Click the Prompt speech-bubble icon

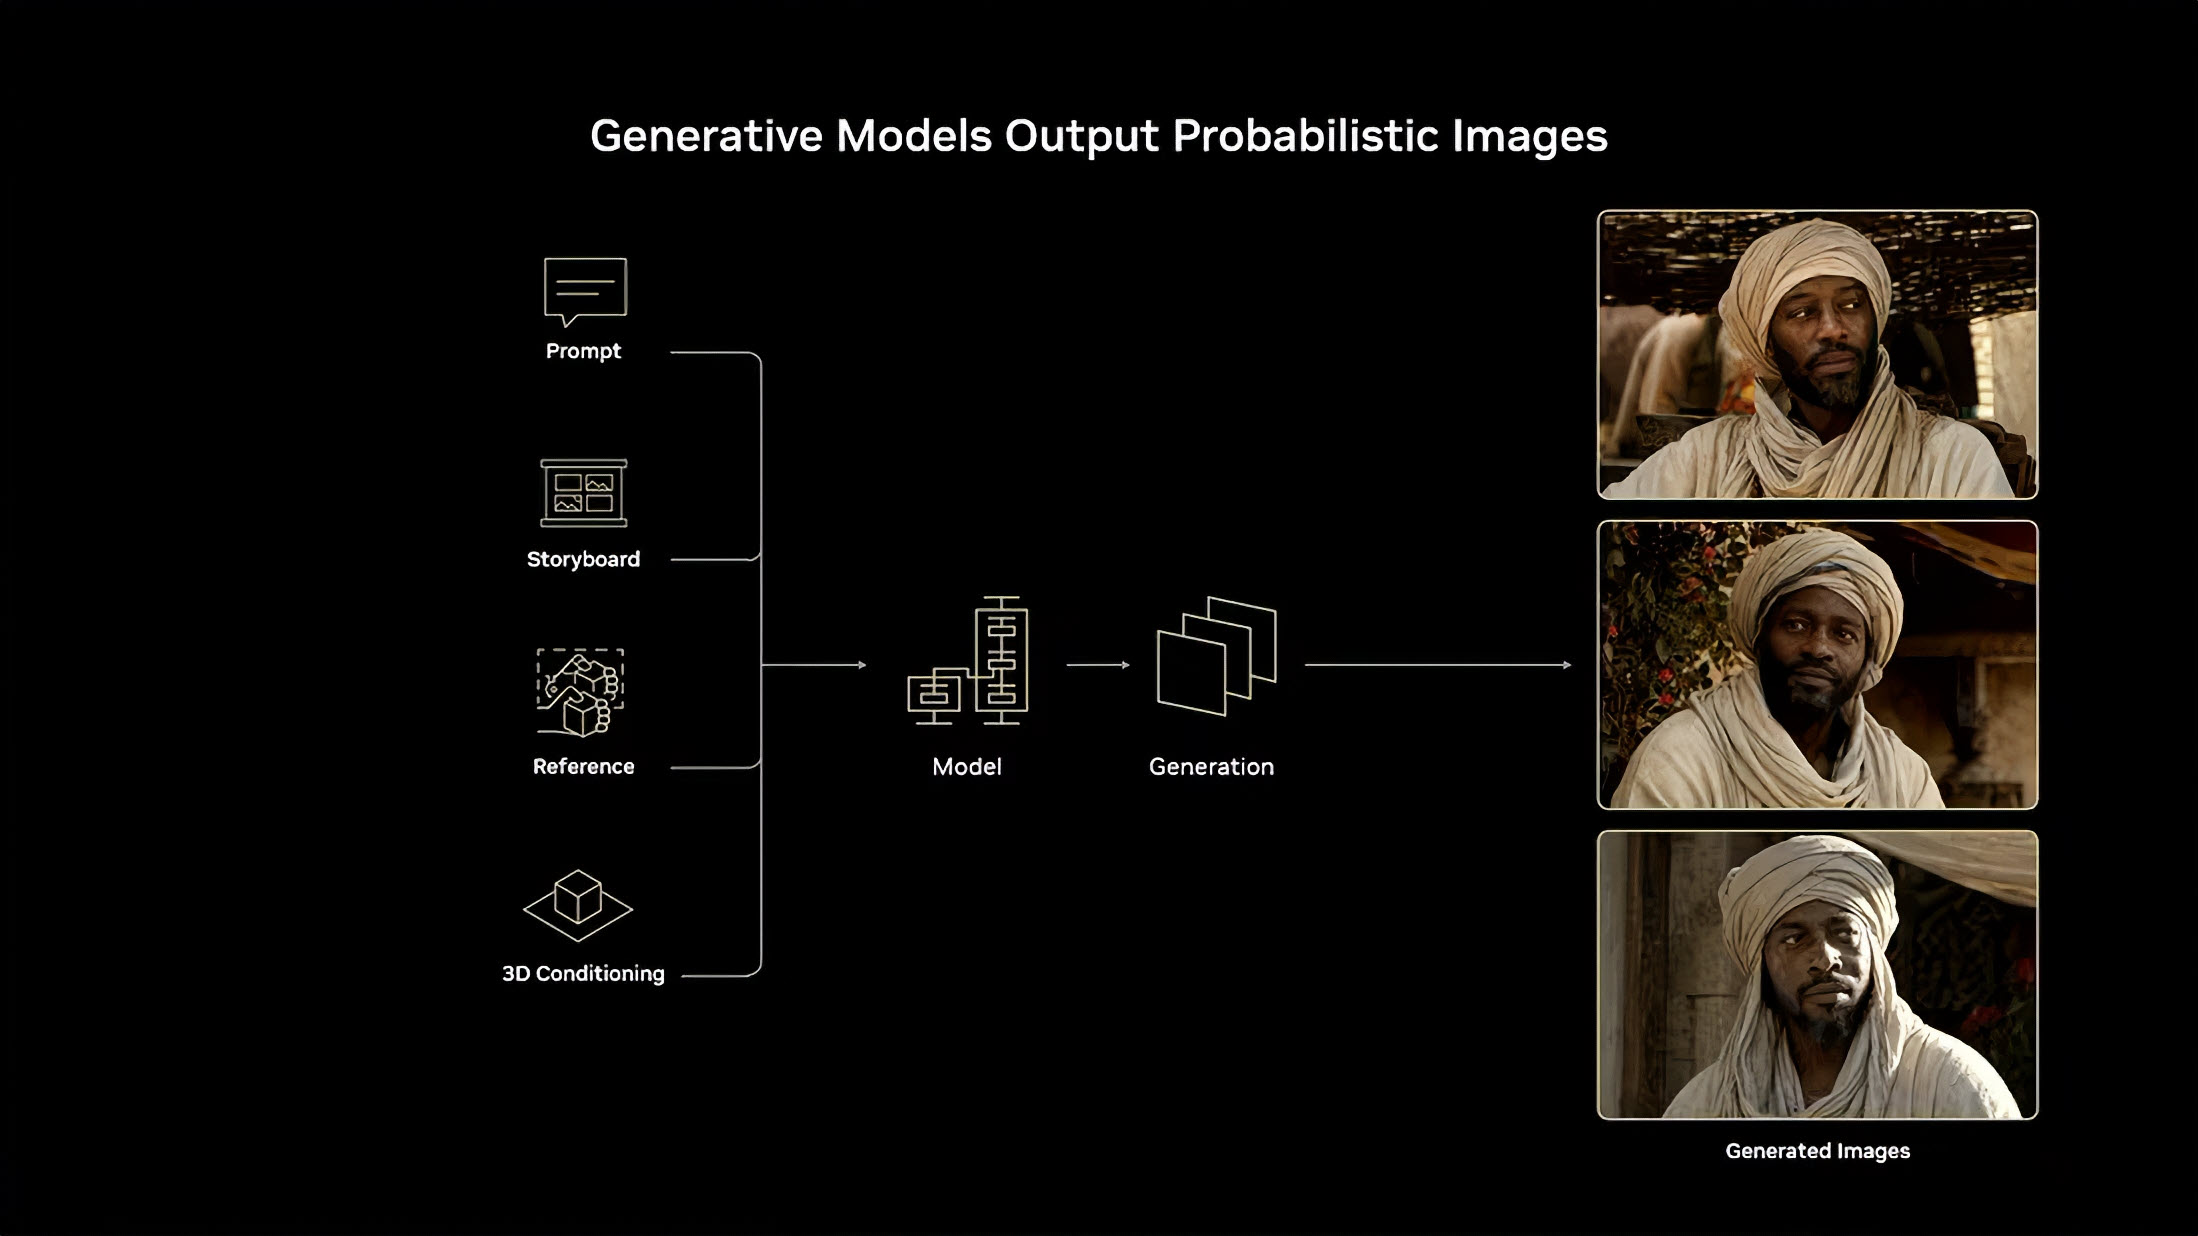point(585,291)
